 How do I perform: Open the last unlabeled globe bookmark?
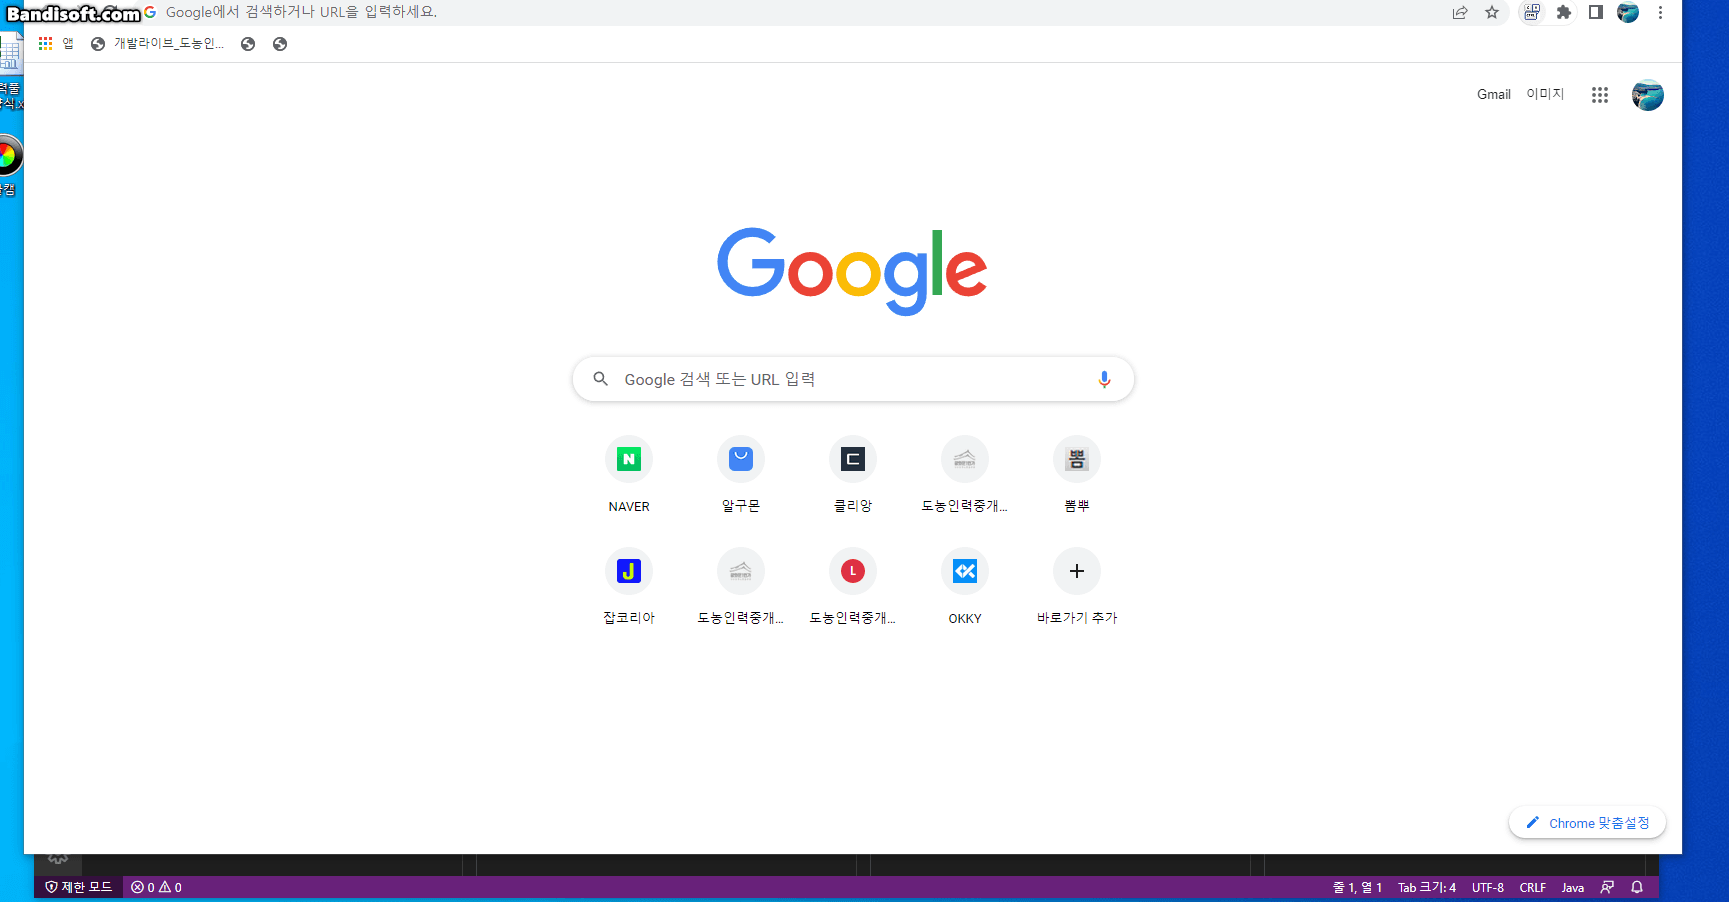coord(280,44)
